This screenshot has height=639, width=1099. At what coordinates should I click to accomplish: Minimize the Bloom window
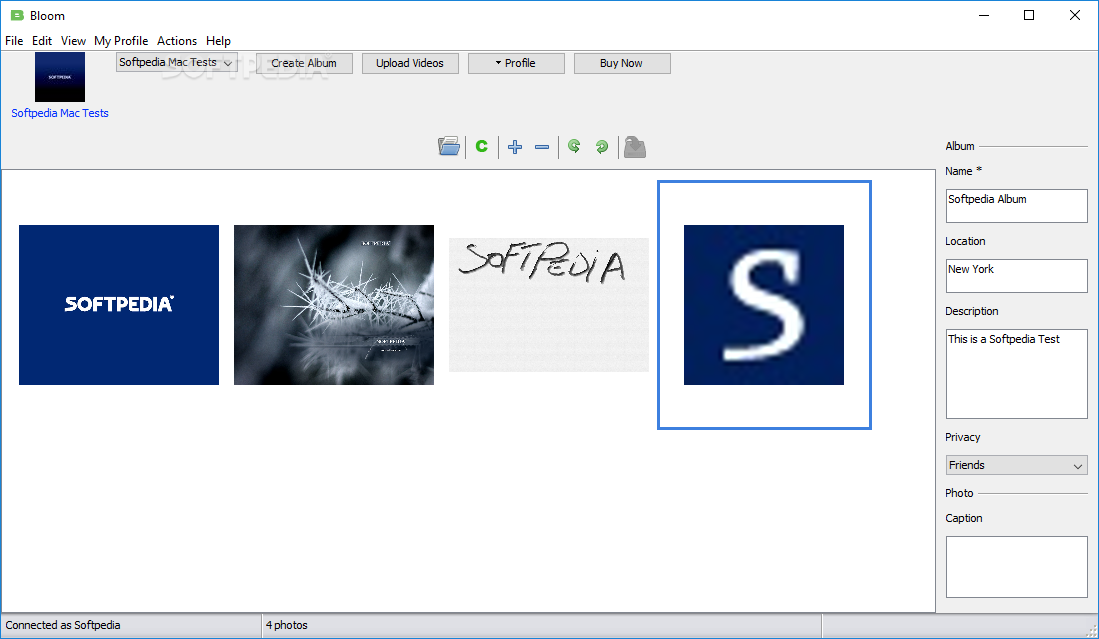984,15
